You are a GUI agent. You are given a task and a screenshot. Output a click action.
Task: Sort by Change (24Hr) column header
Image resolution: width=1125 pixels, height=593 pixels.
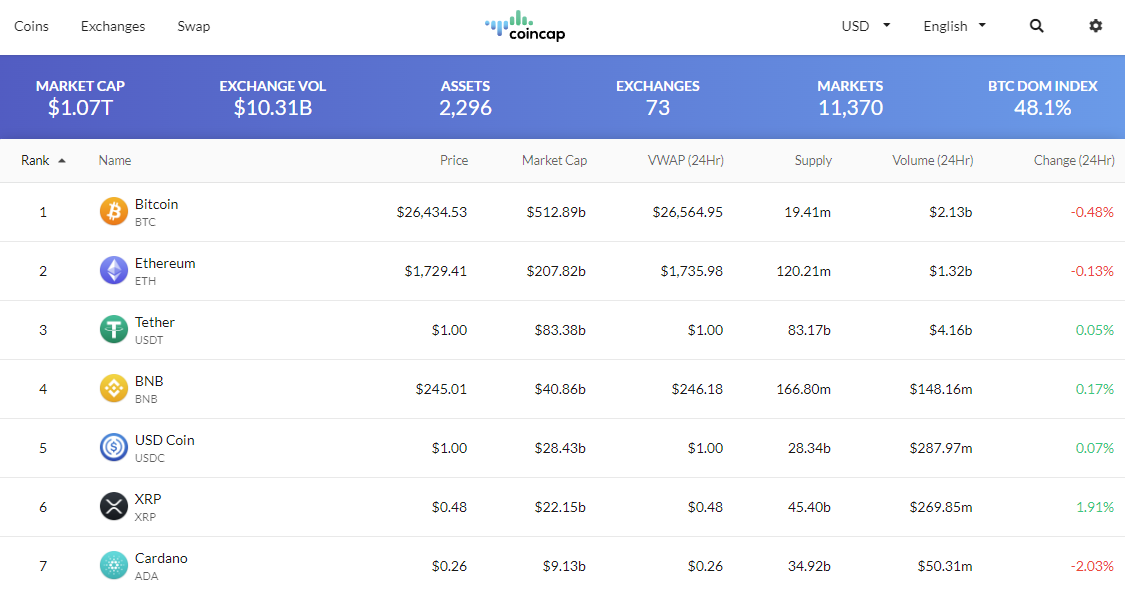(1073, 161)
